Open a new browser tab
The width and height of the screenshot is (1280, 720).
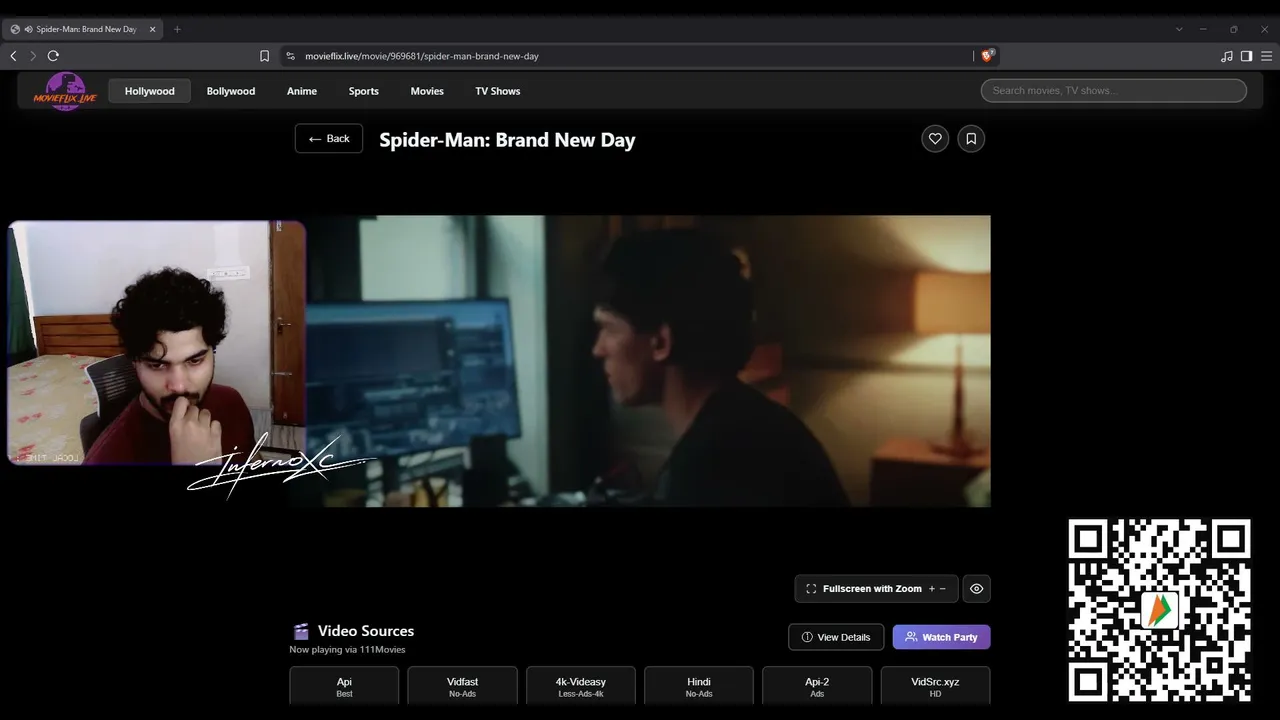(177, 29)
